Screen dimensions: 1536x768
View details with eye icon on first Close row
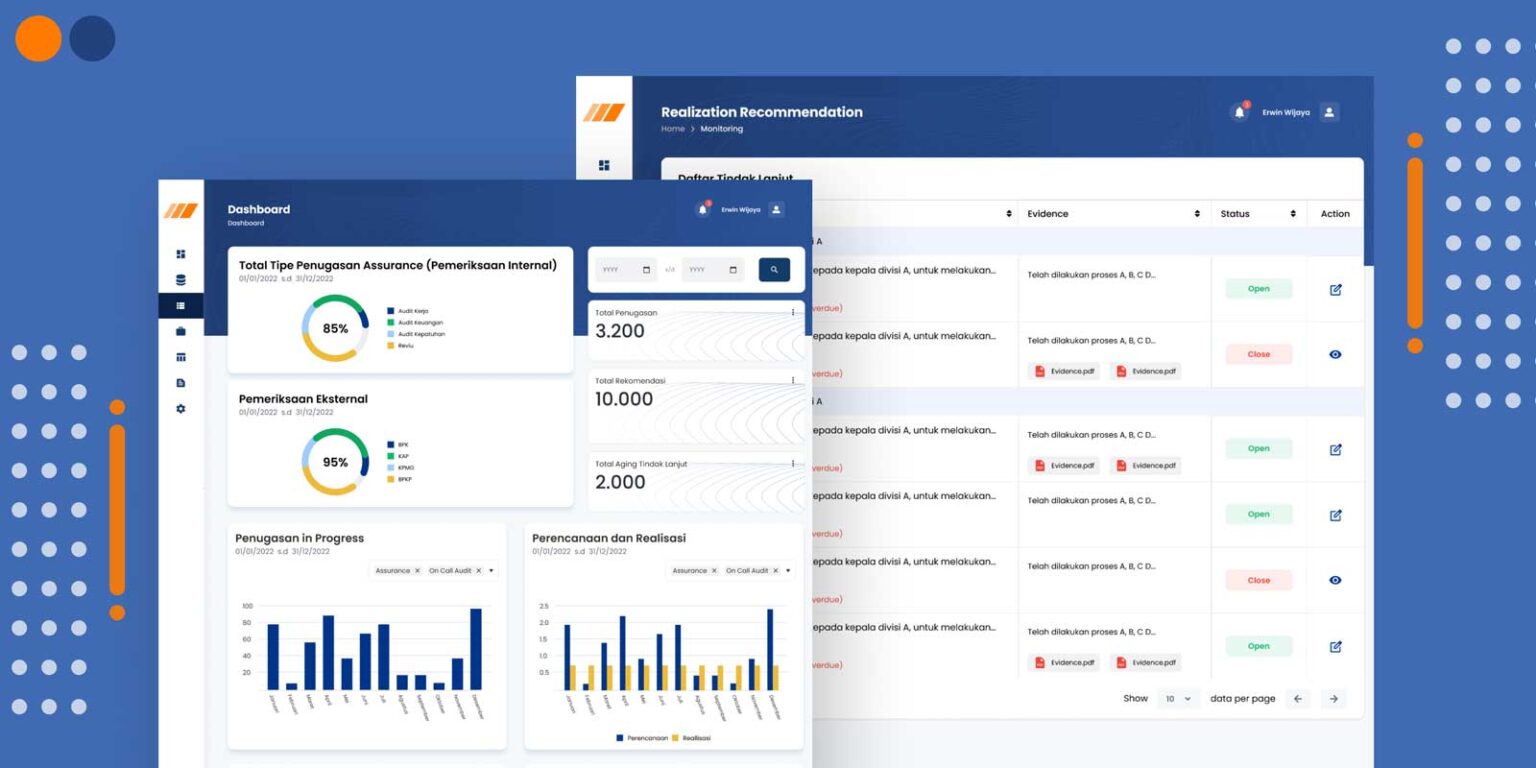click(x=1335, y=355)
